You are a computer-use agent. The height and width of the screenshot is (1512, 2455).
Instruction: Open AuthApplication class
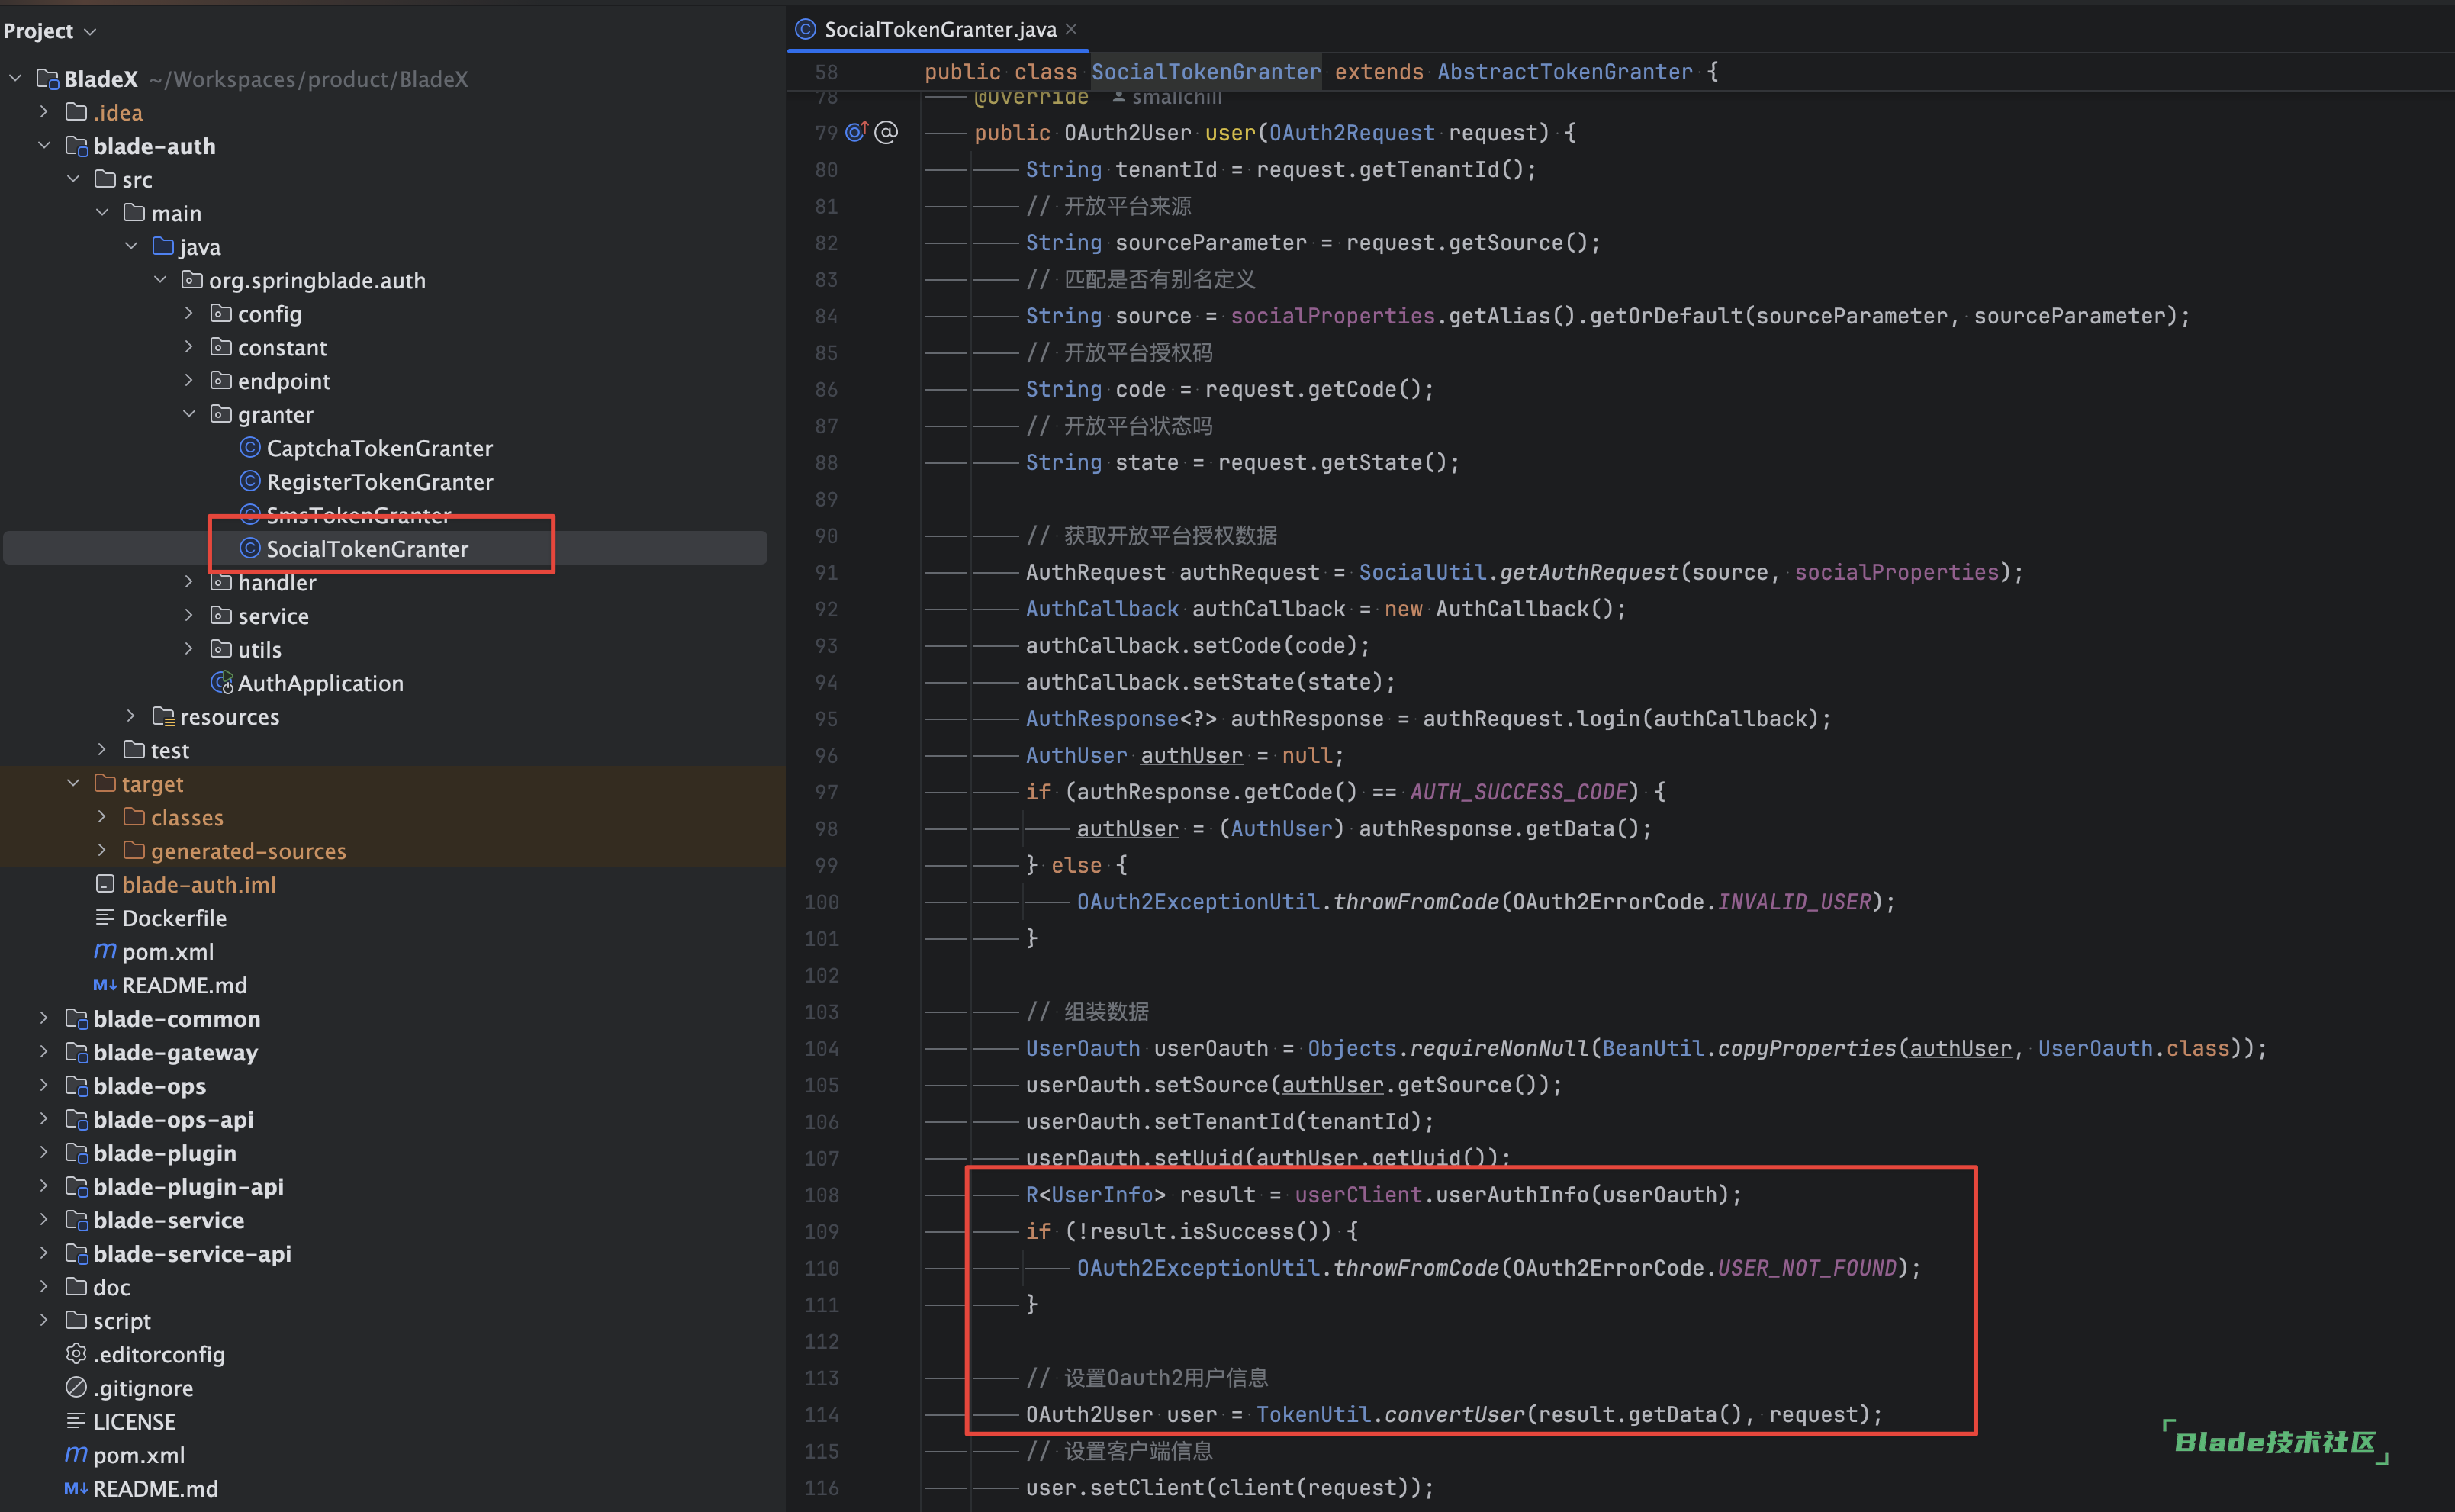[x=320, y=683]
